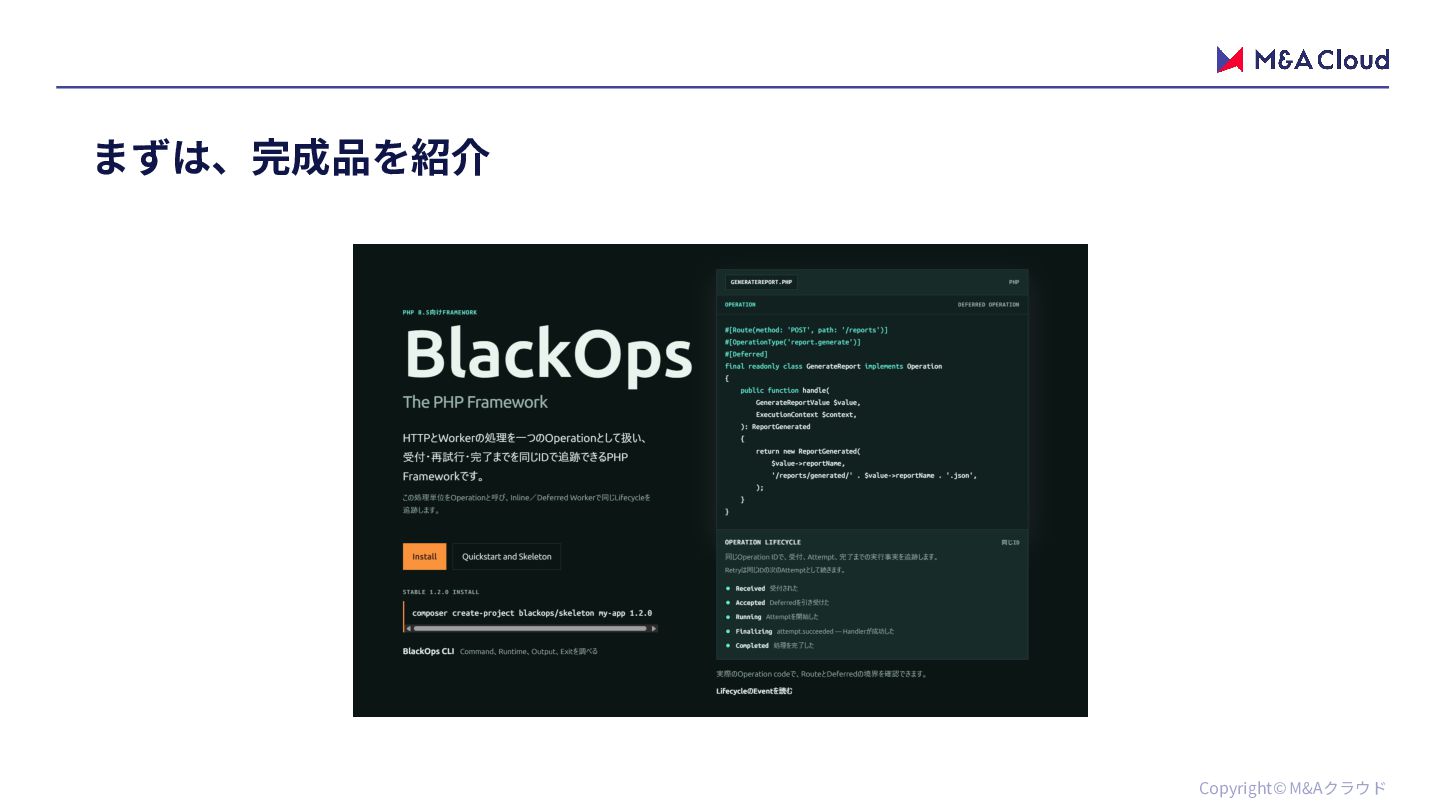
Task: Click "Command、Runtime、Output、Exitを調べる" description text
Action: pos(529,651)
